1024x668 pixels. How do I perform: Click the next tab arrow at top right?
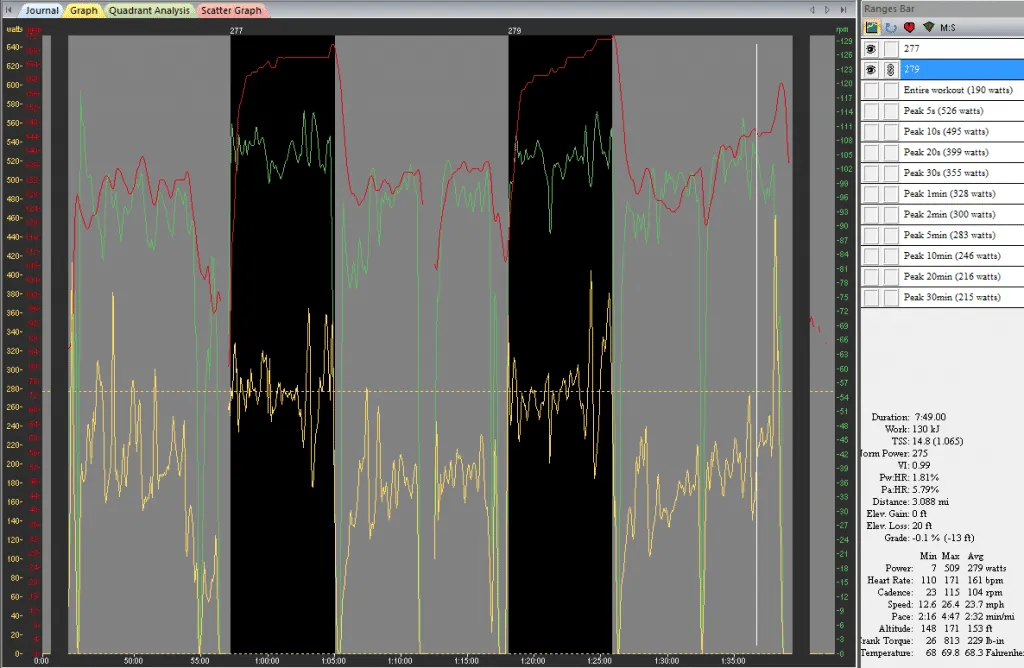(827, 10)
